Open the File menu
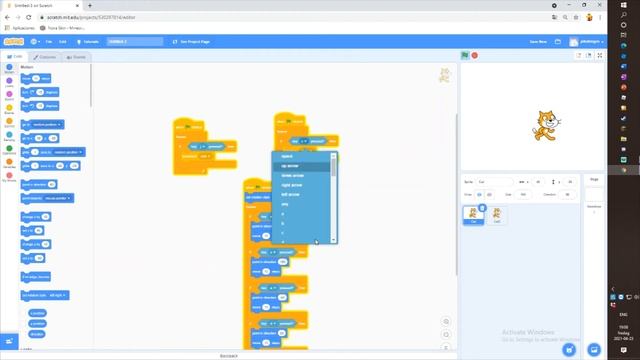The image size is (640, 360). (49, 42)
